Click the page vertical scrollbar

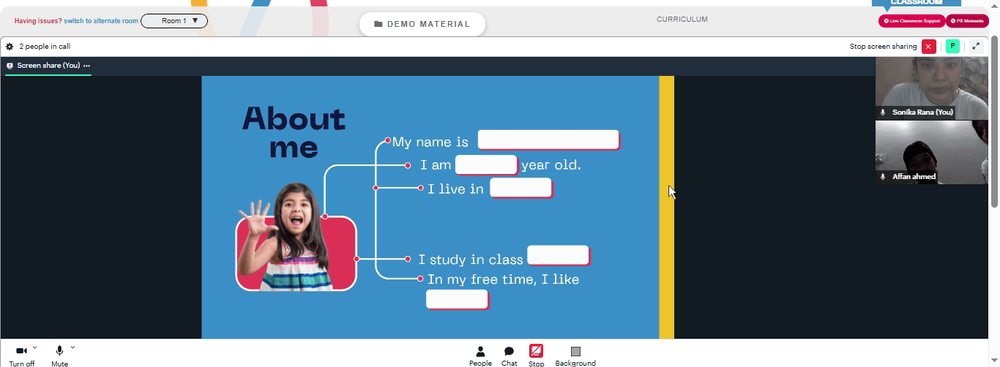click(x=995, y=121)
